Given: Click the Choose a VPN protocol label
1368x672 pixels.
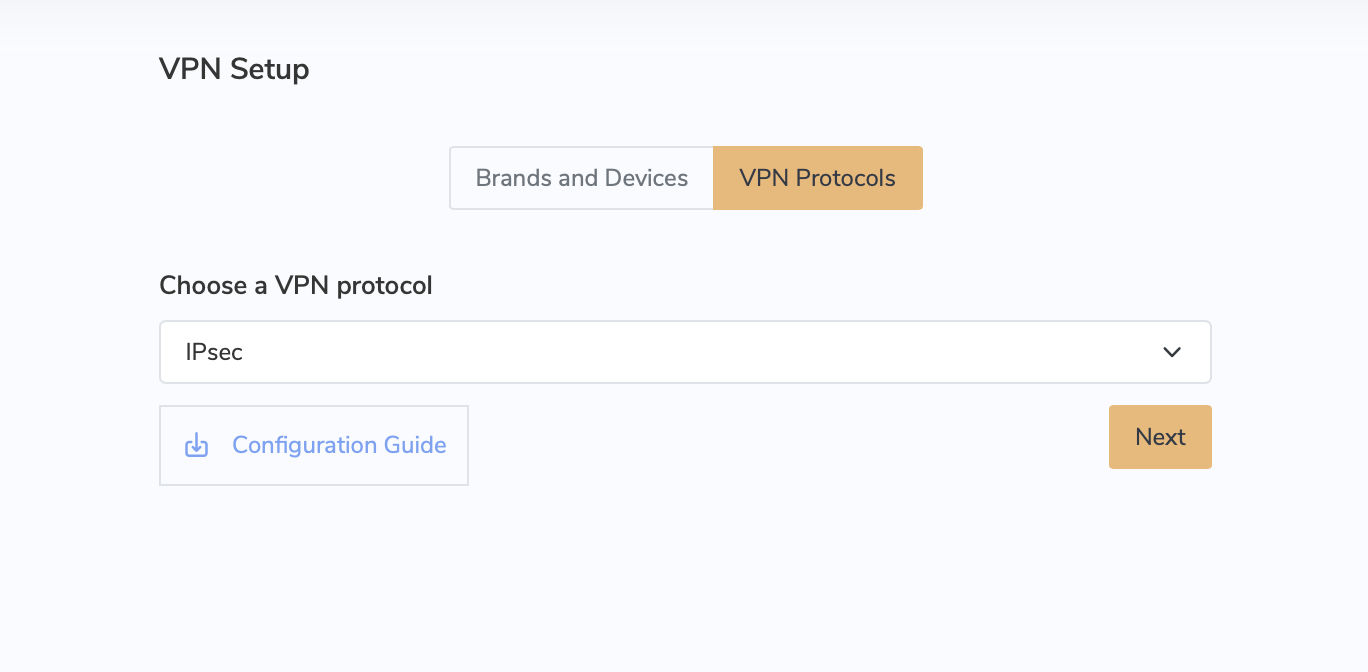Looking at the screenshot, I should (x=296, y=285).
